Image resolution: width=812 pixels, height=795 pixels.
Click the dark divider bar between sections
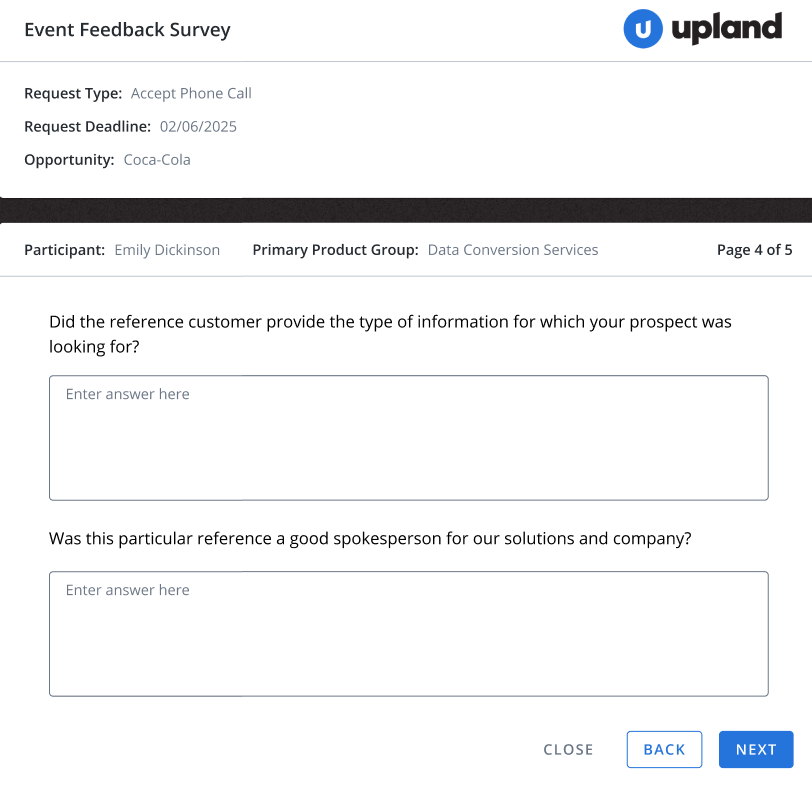point(406,210)
